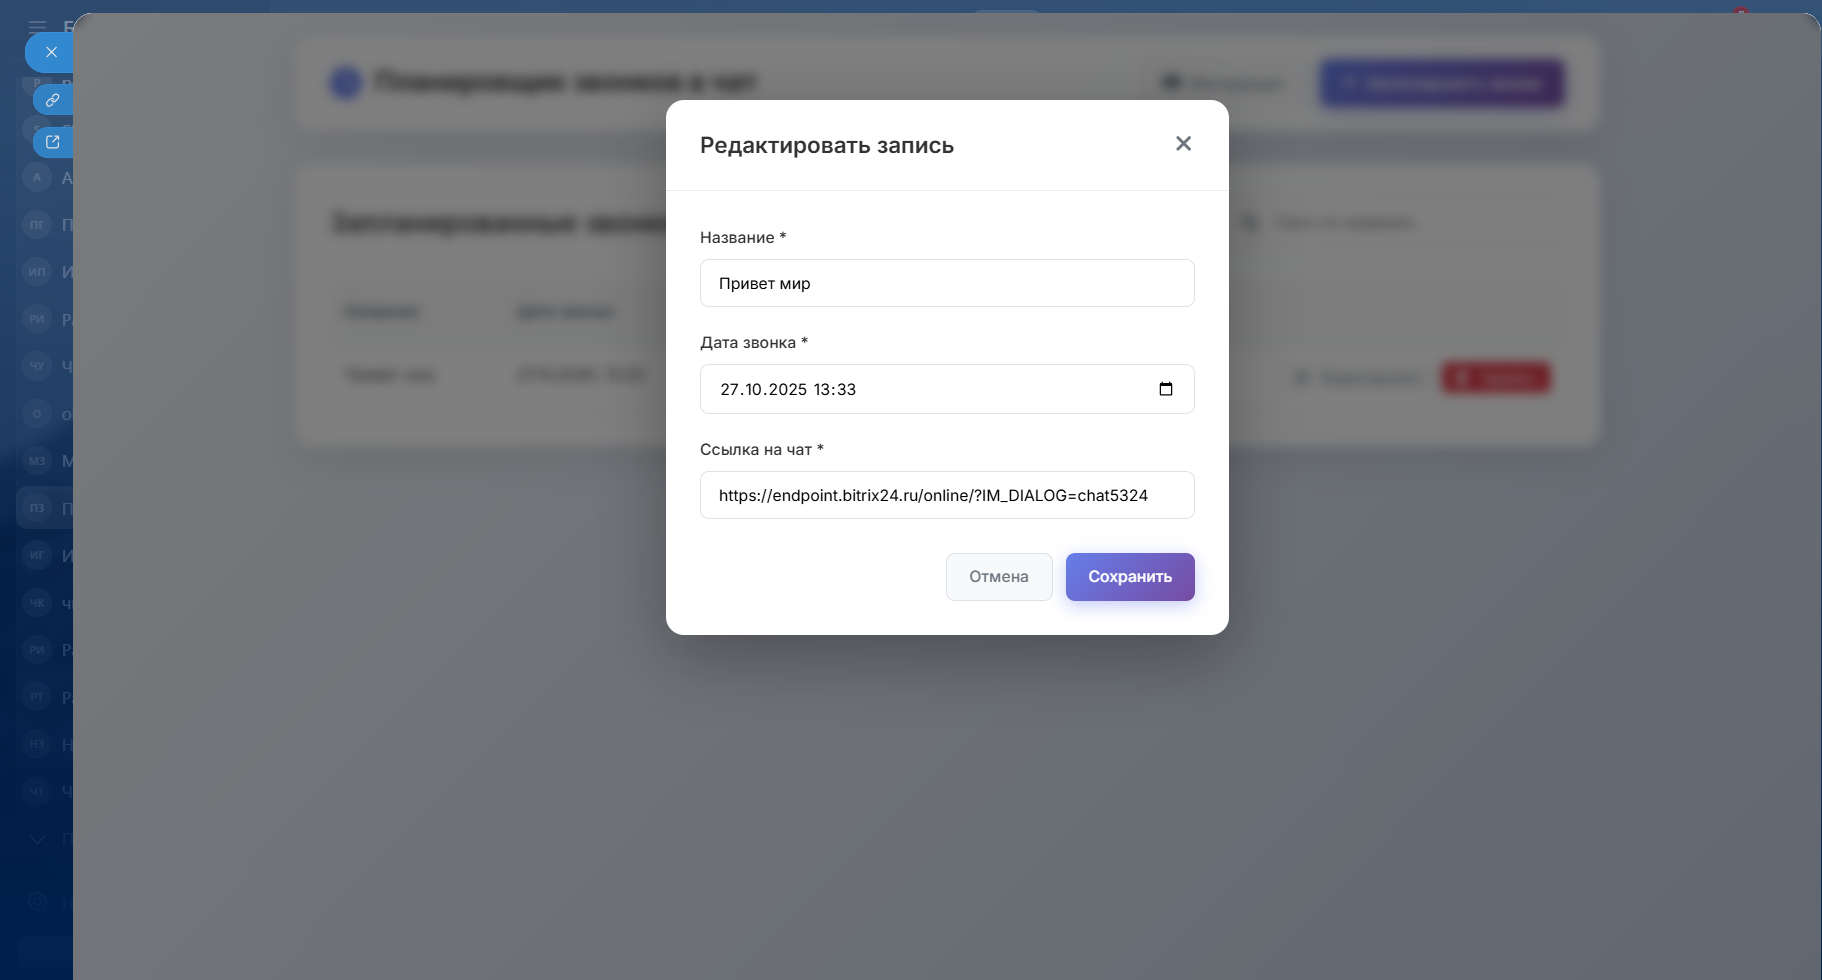Screen dimensions: 1822x980
Task: Open the 'МЗ' sidebar menu item
Action: tap(37, 461)
